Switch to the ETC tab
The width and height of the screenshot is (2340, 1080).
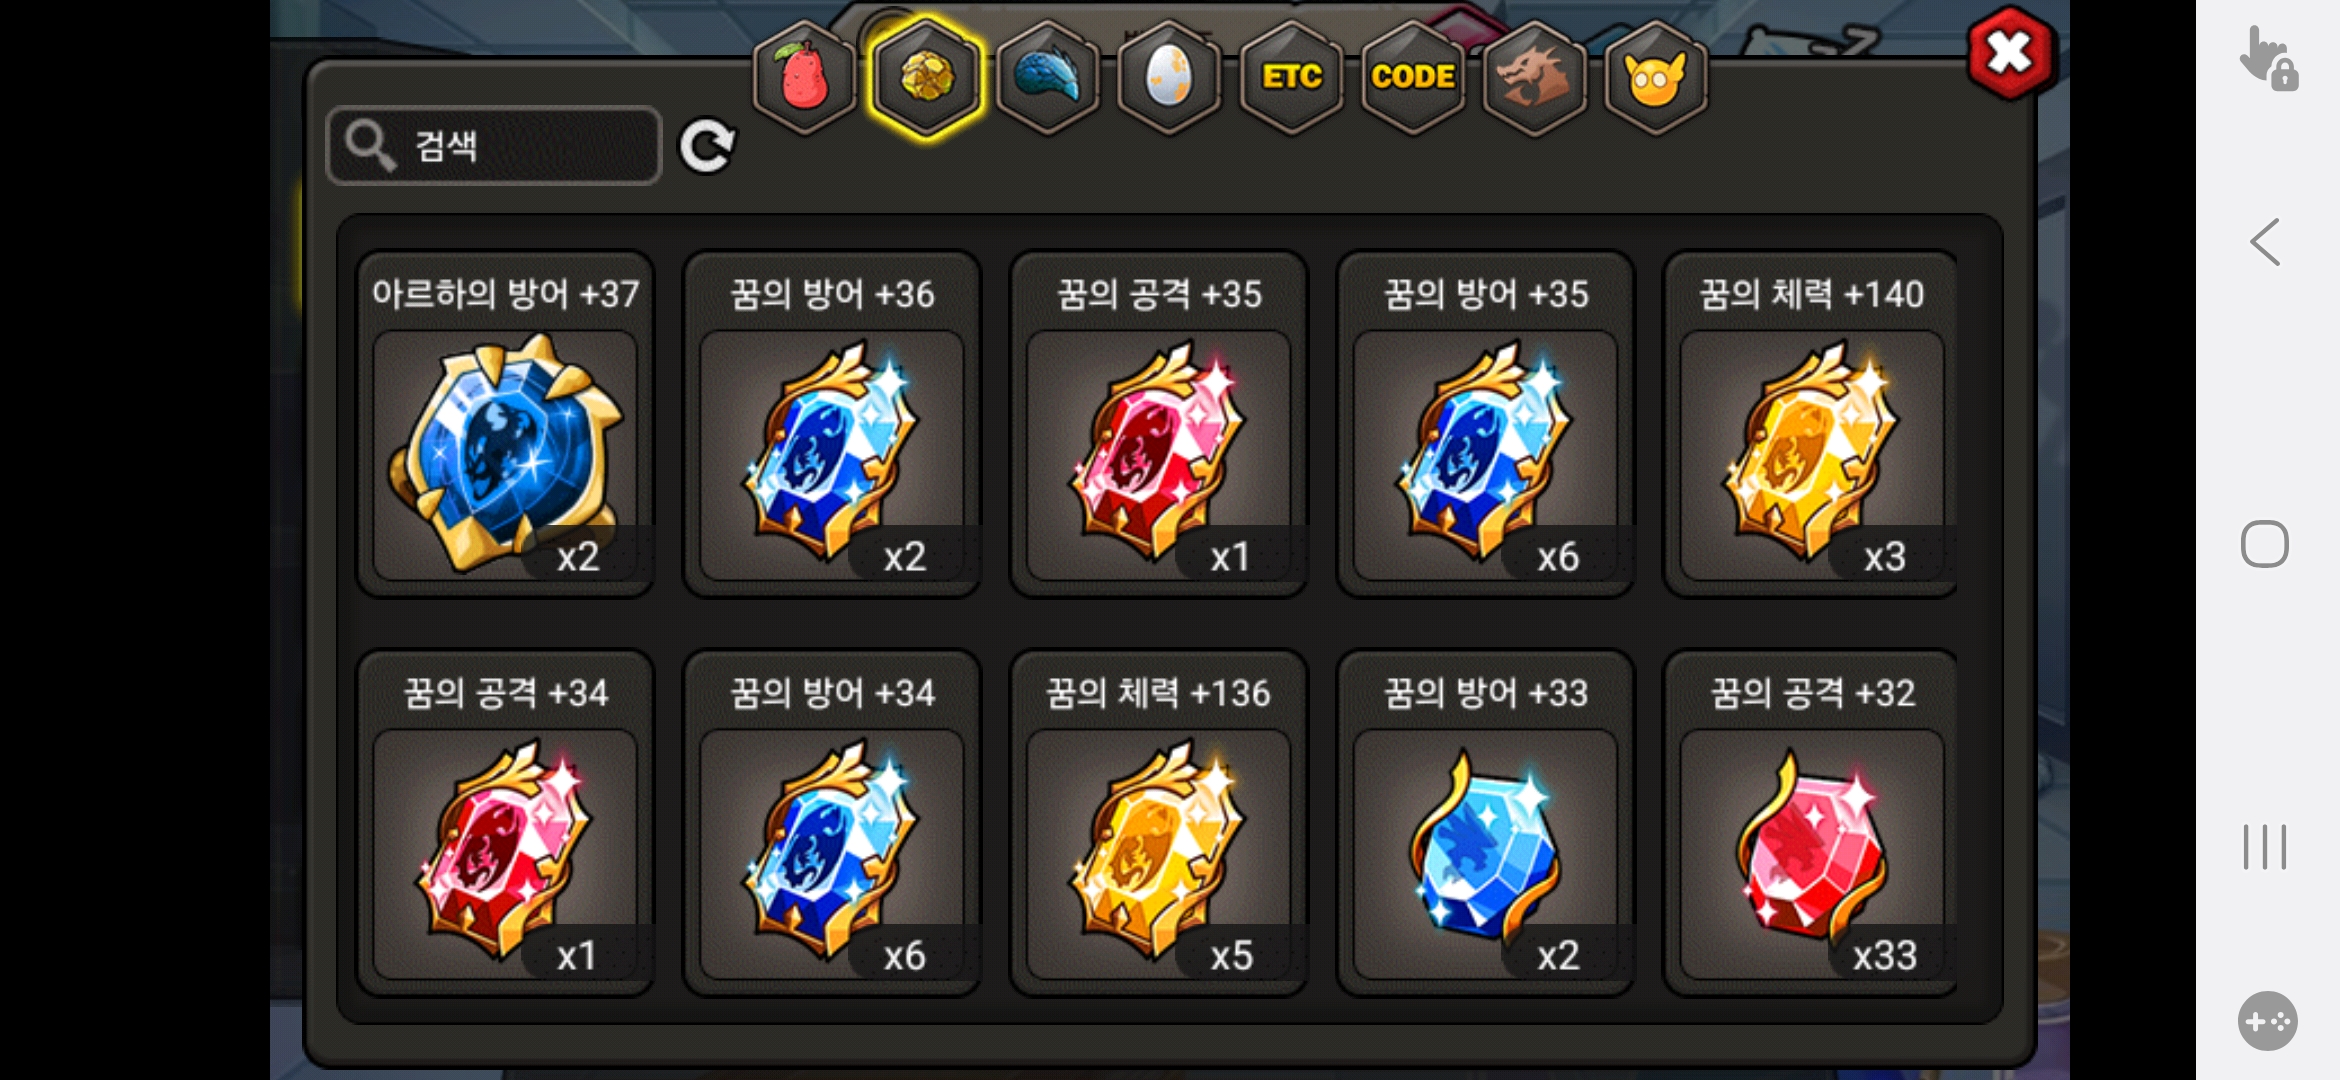[1292, 77]
